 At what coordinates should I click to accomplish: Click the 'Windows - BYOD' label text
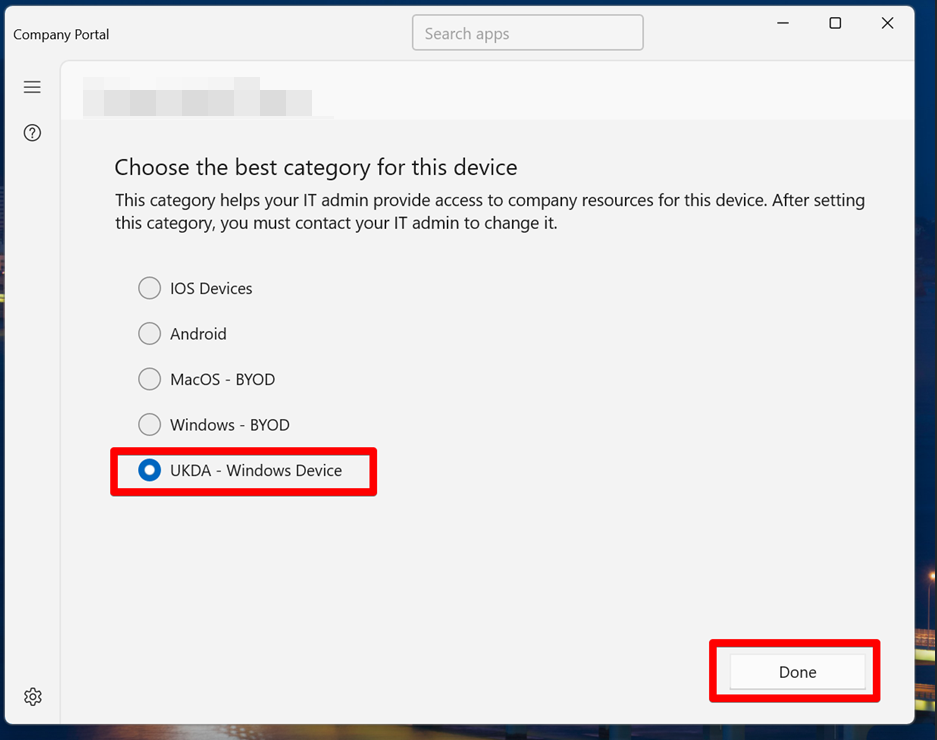[x=230, y=425]
